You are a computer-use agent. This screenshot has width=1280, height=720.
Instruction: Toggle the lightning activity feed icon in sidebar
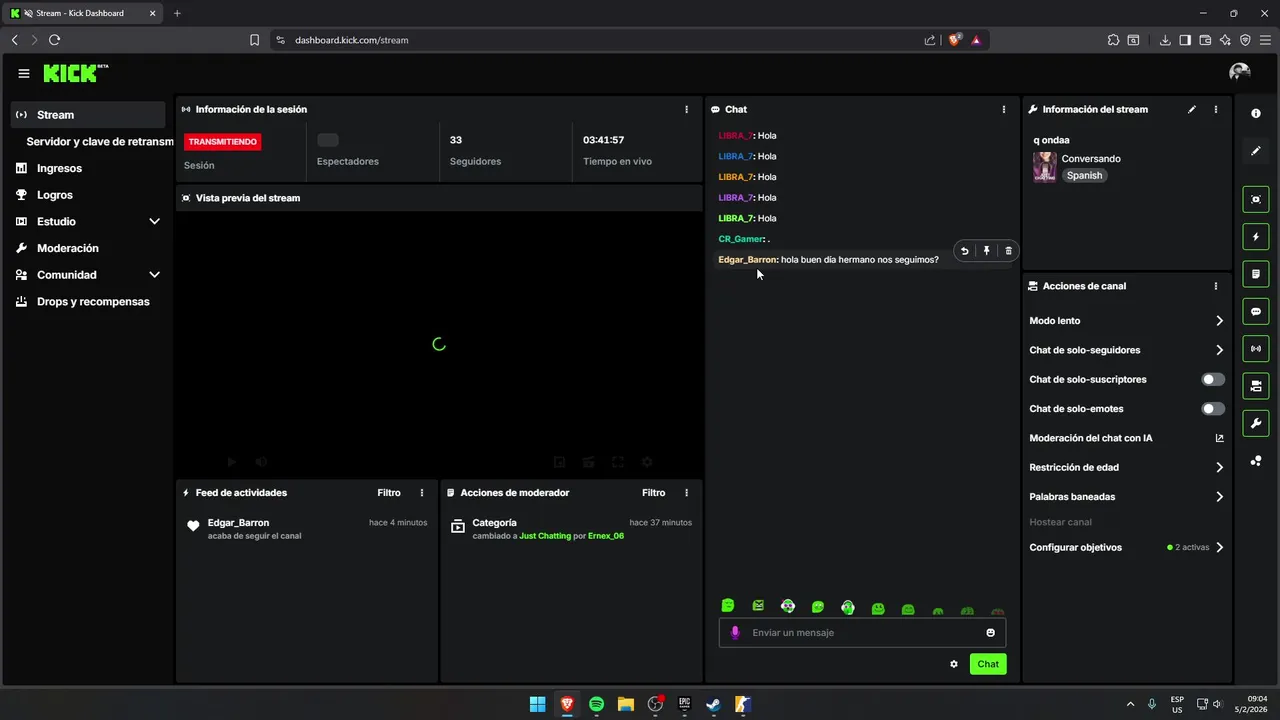[1256, 237]
